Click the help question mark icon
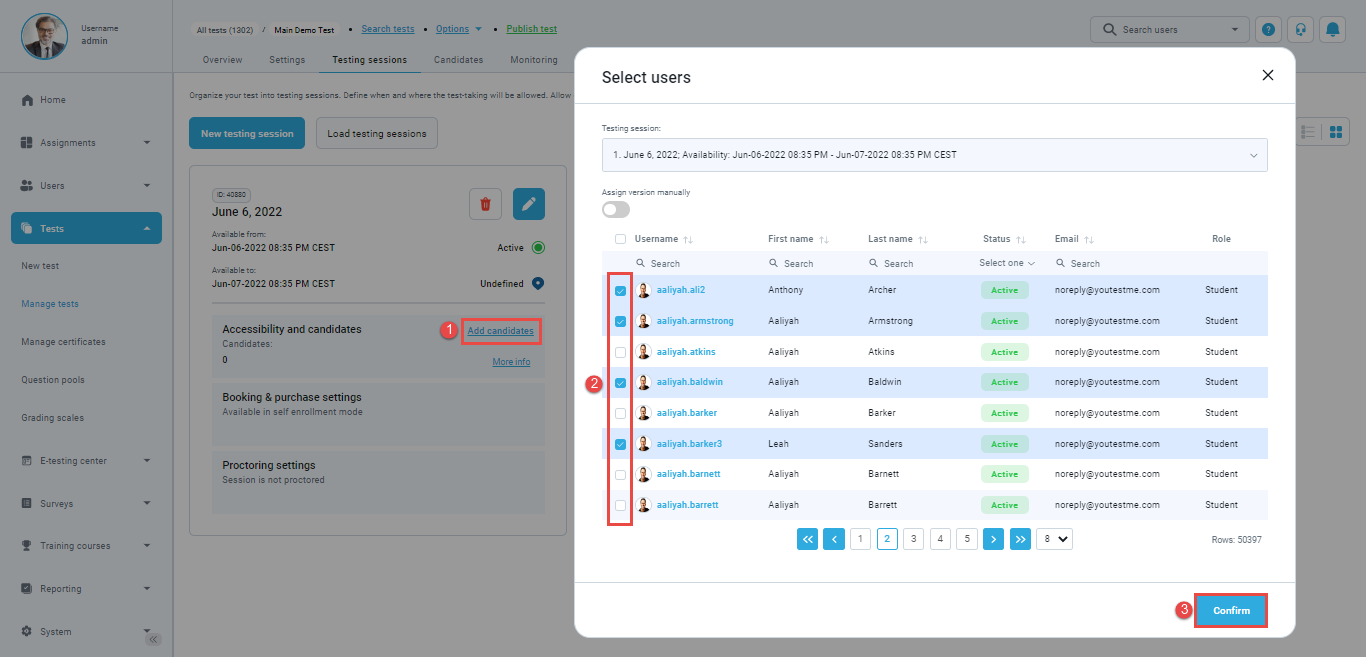The height and width of the screenshot is (657, 1366). pyautogui.click(x=1268, y=29)
